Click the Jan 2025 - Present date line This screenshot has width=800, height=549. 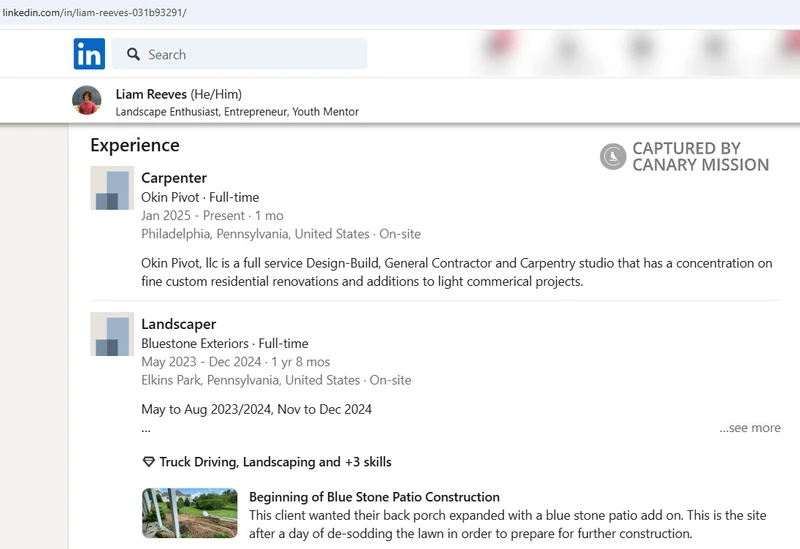212,215
